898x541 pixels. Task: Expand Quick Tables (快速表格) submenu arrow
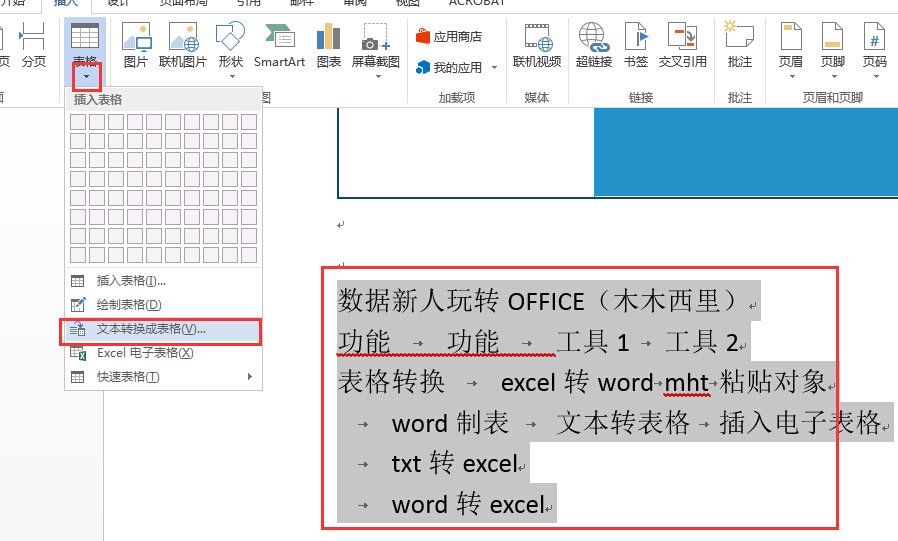(x=250, y=377)
